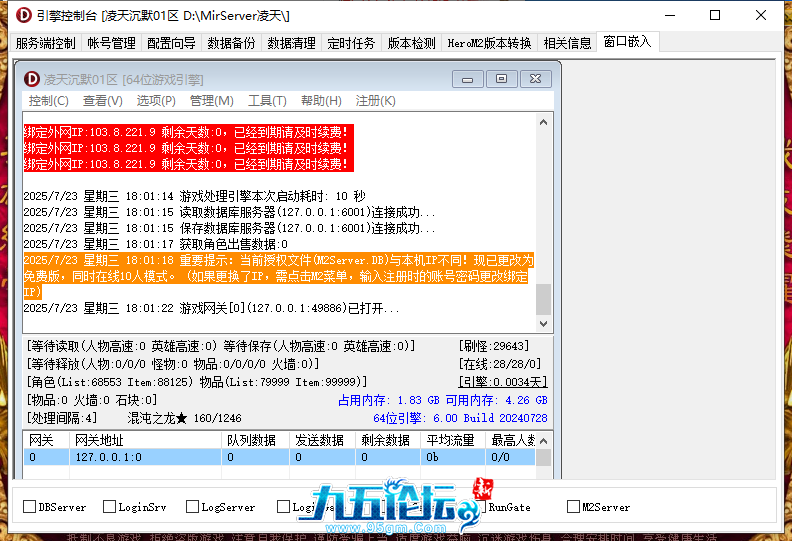The image size is (792, 541).
Task: Minimize the embedded 凌天沉默01区 game engine window
Action: [x=467, y=79]
